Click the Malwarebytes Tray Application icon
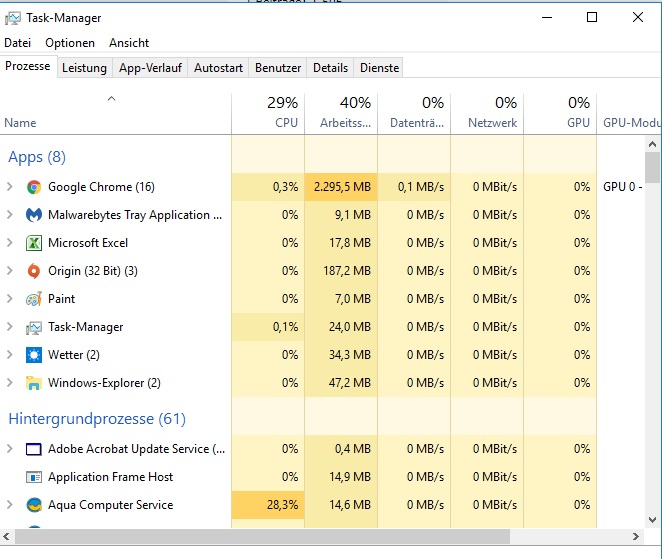 coord(33,215)
